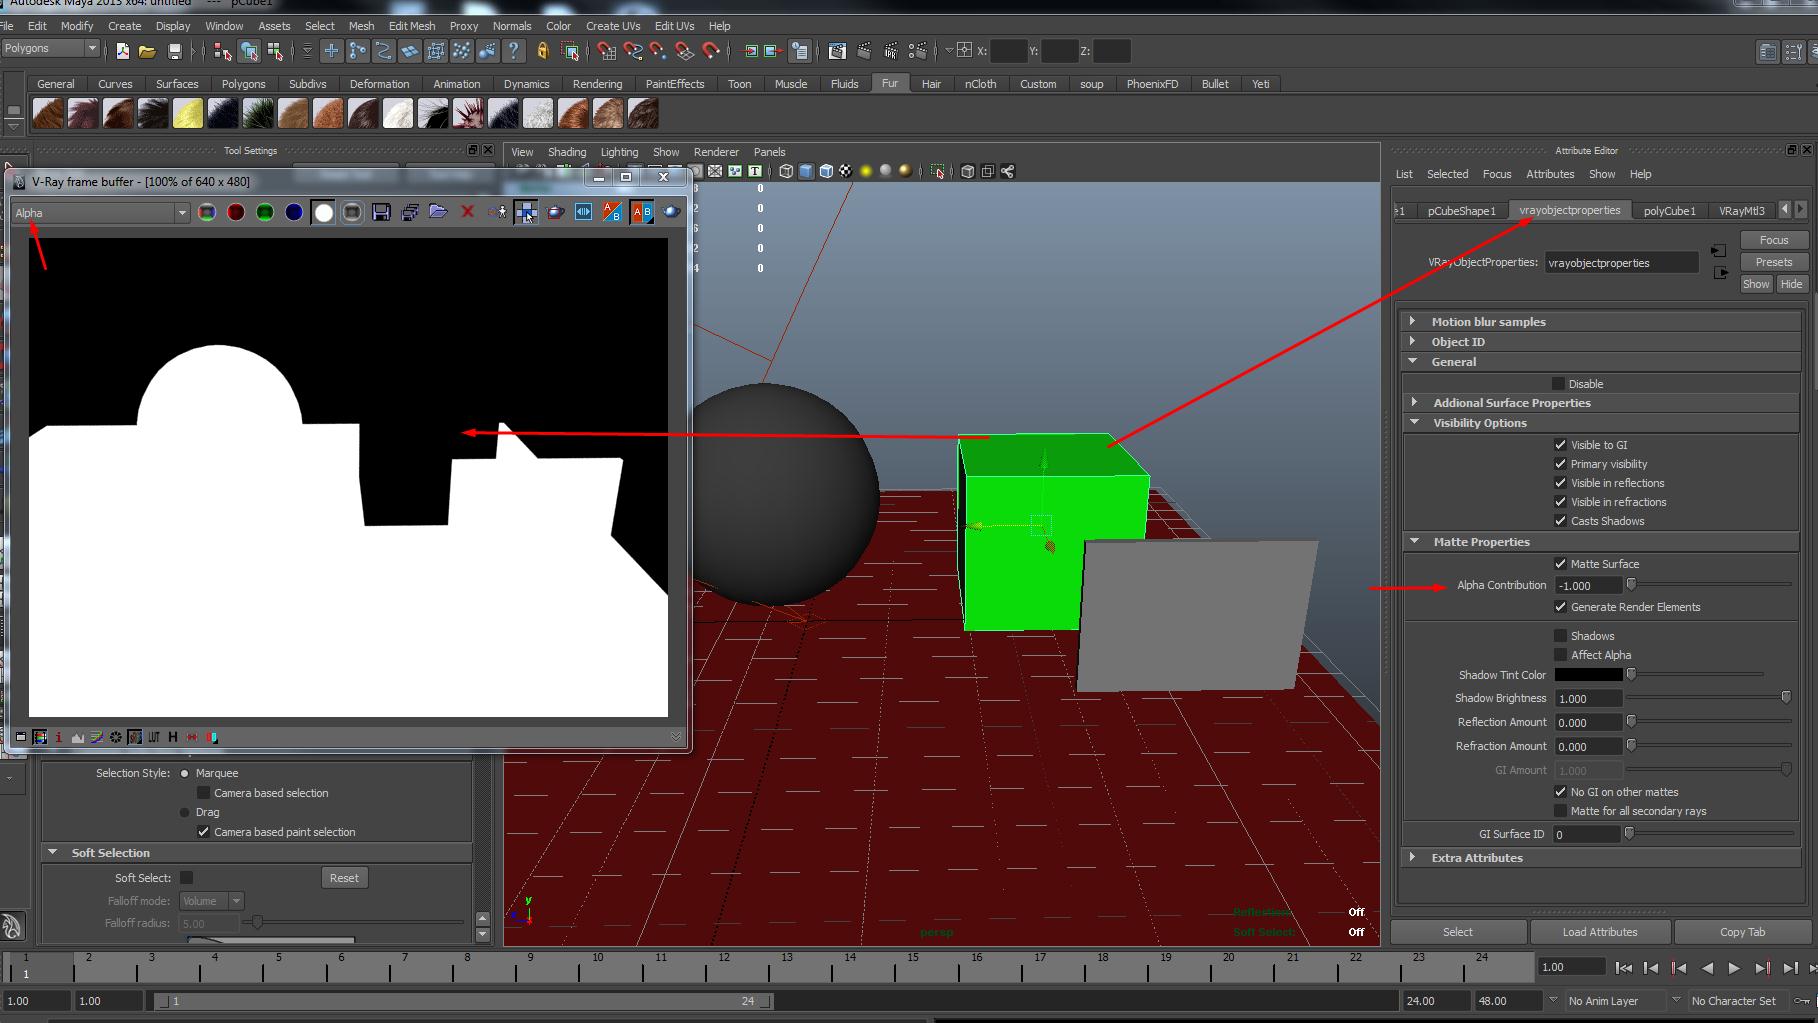Click the Copy Tab button
Image resolution: width=1818 pixels, height=1023 pixels.
pyautogui.click(x=1742, y=932)
